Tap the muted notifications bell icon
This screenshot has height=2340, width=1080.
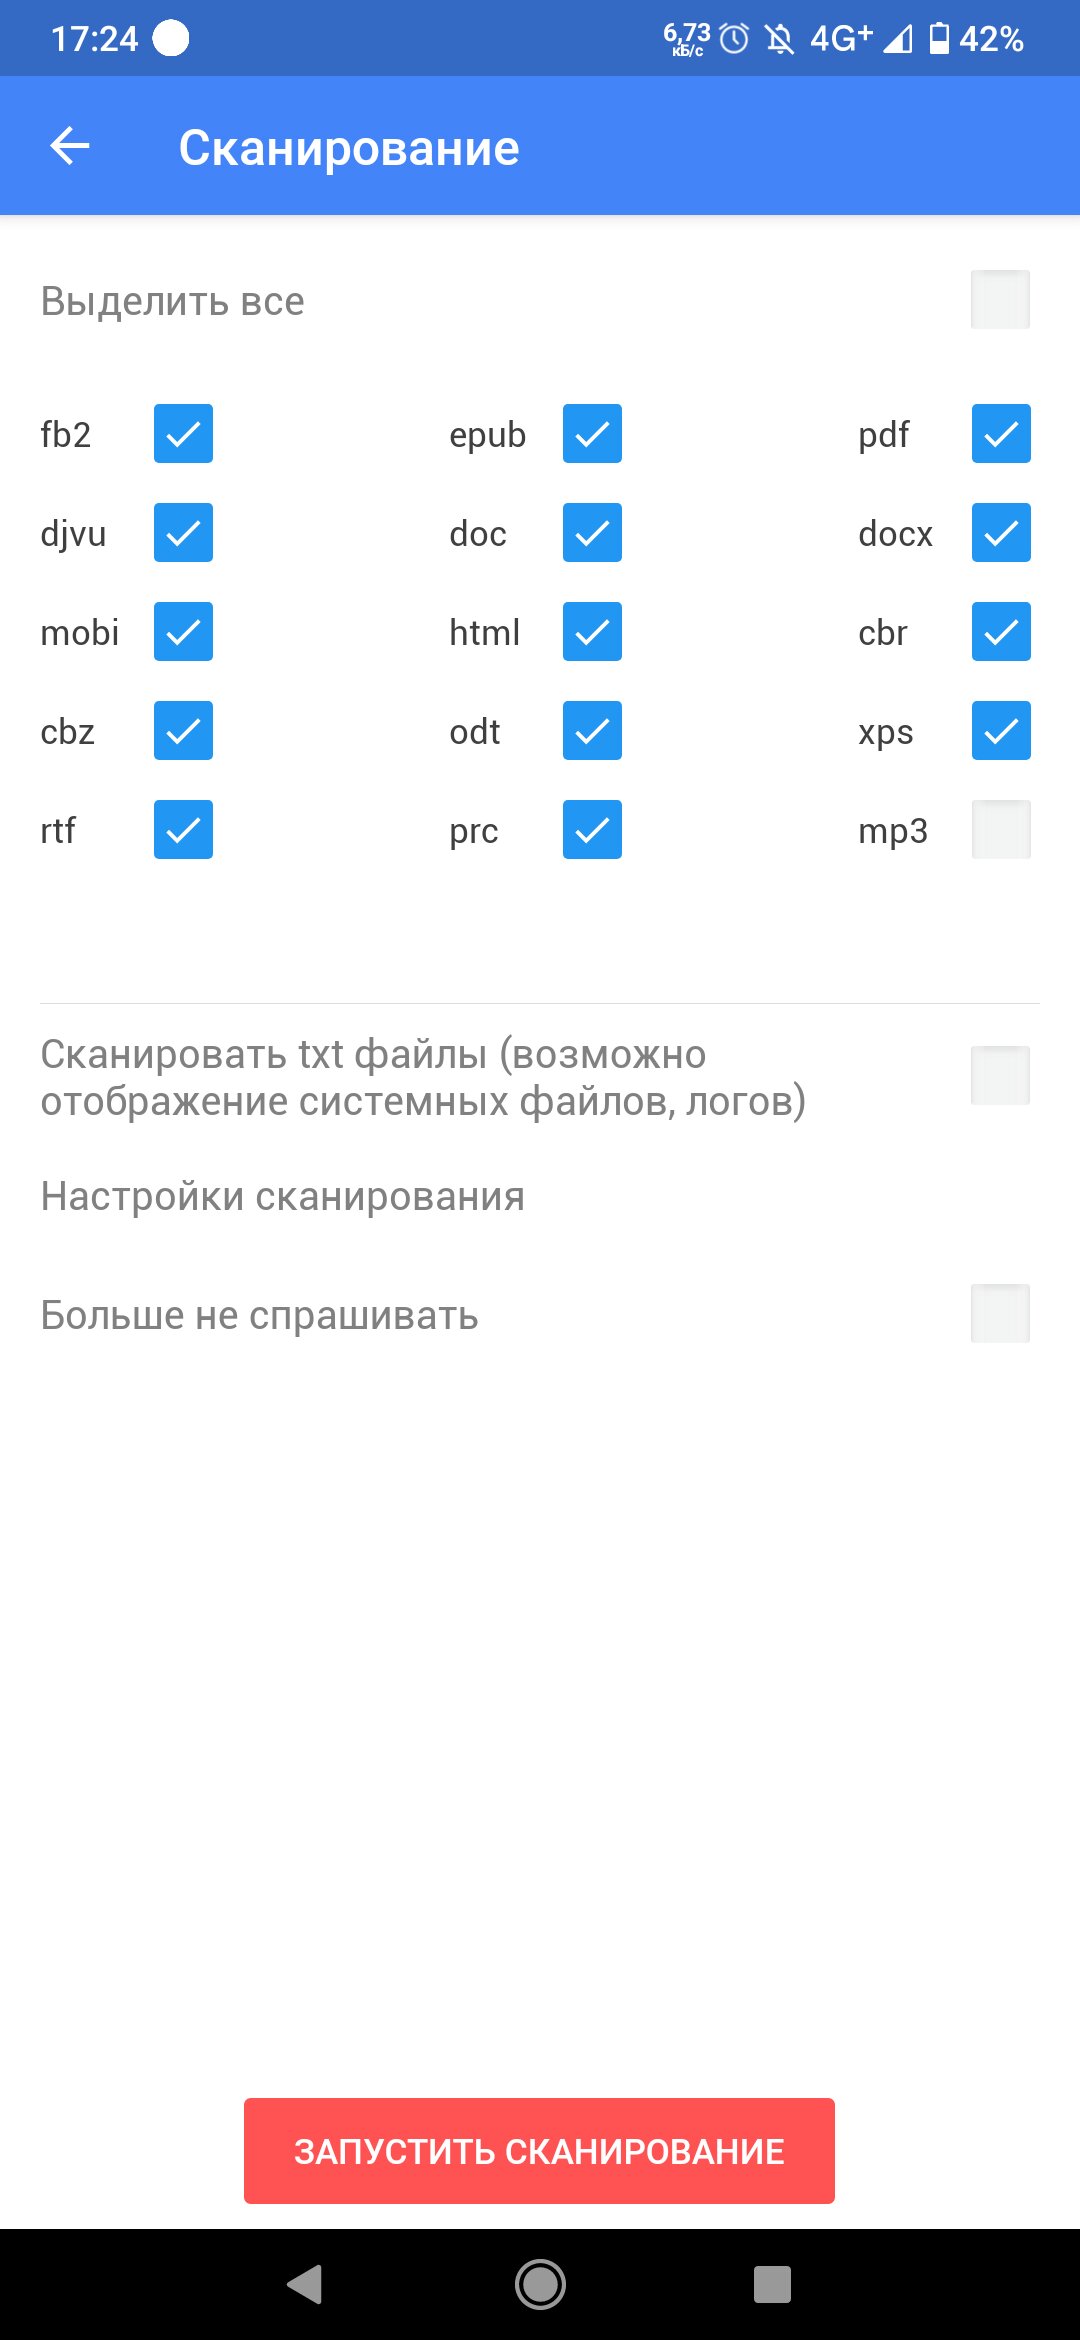click(779, 39)
